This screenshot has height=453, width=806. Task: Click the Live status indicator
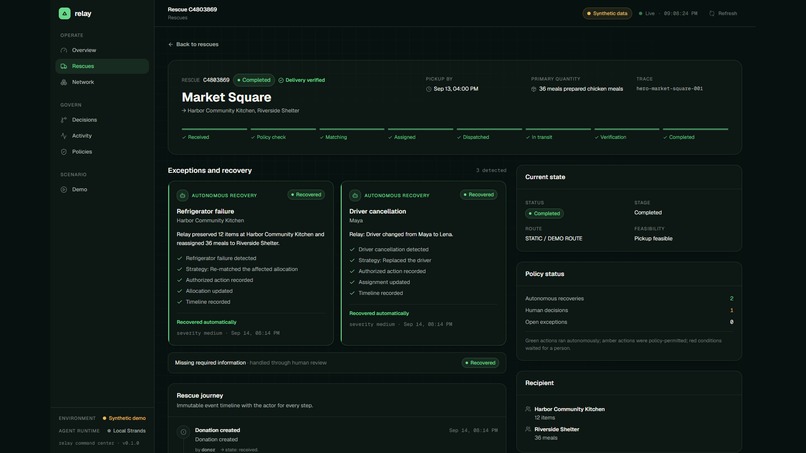click(647, 13)
